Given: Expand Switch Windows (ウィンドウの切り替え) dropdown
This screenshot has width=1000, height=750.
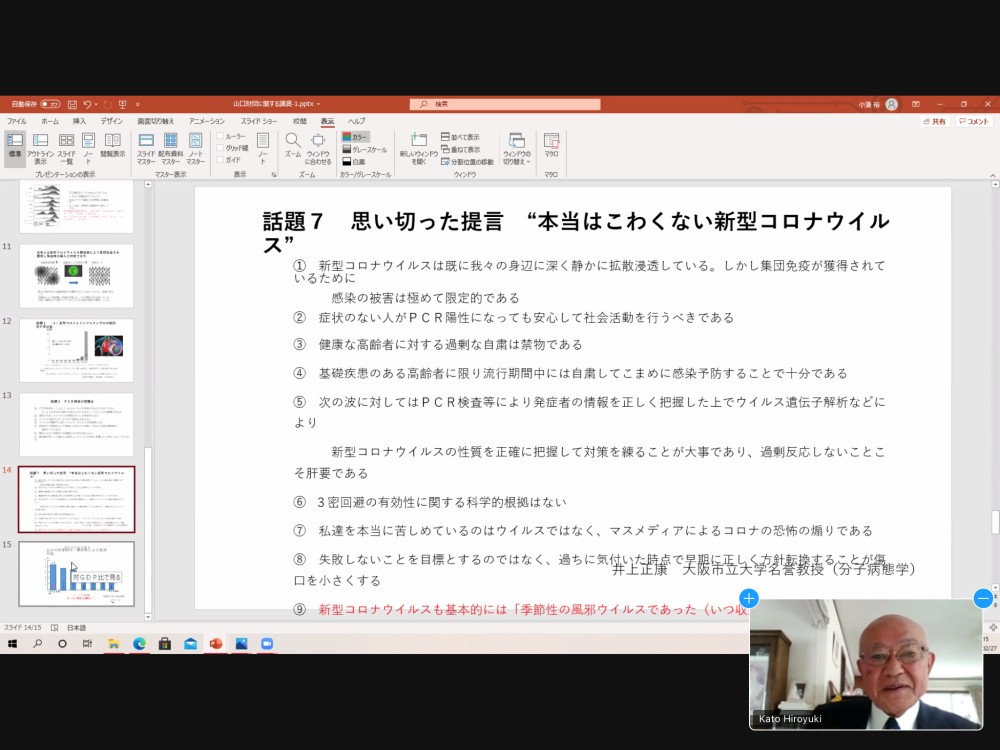Looking at the screenshot, I should coord(517,149).
